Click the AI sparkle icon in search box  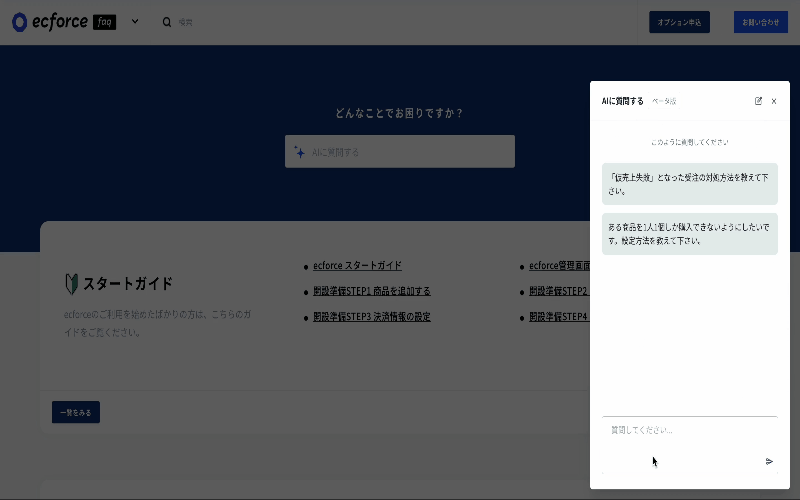tap(299, 152)
